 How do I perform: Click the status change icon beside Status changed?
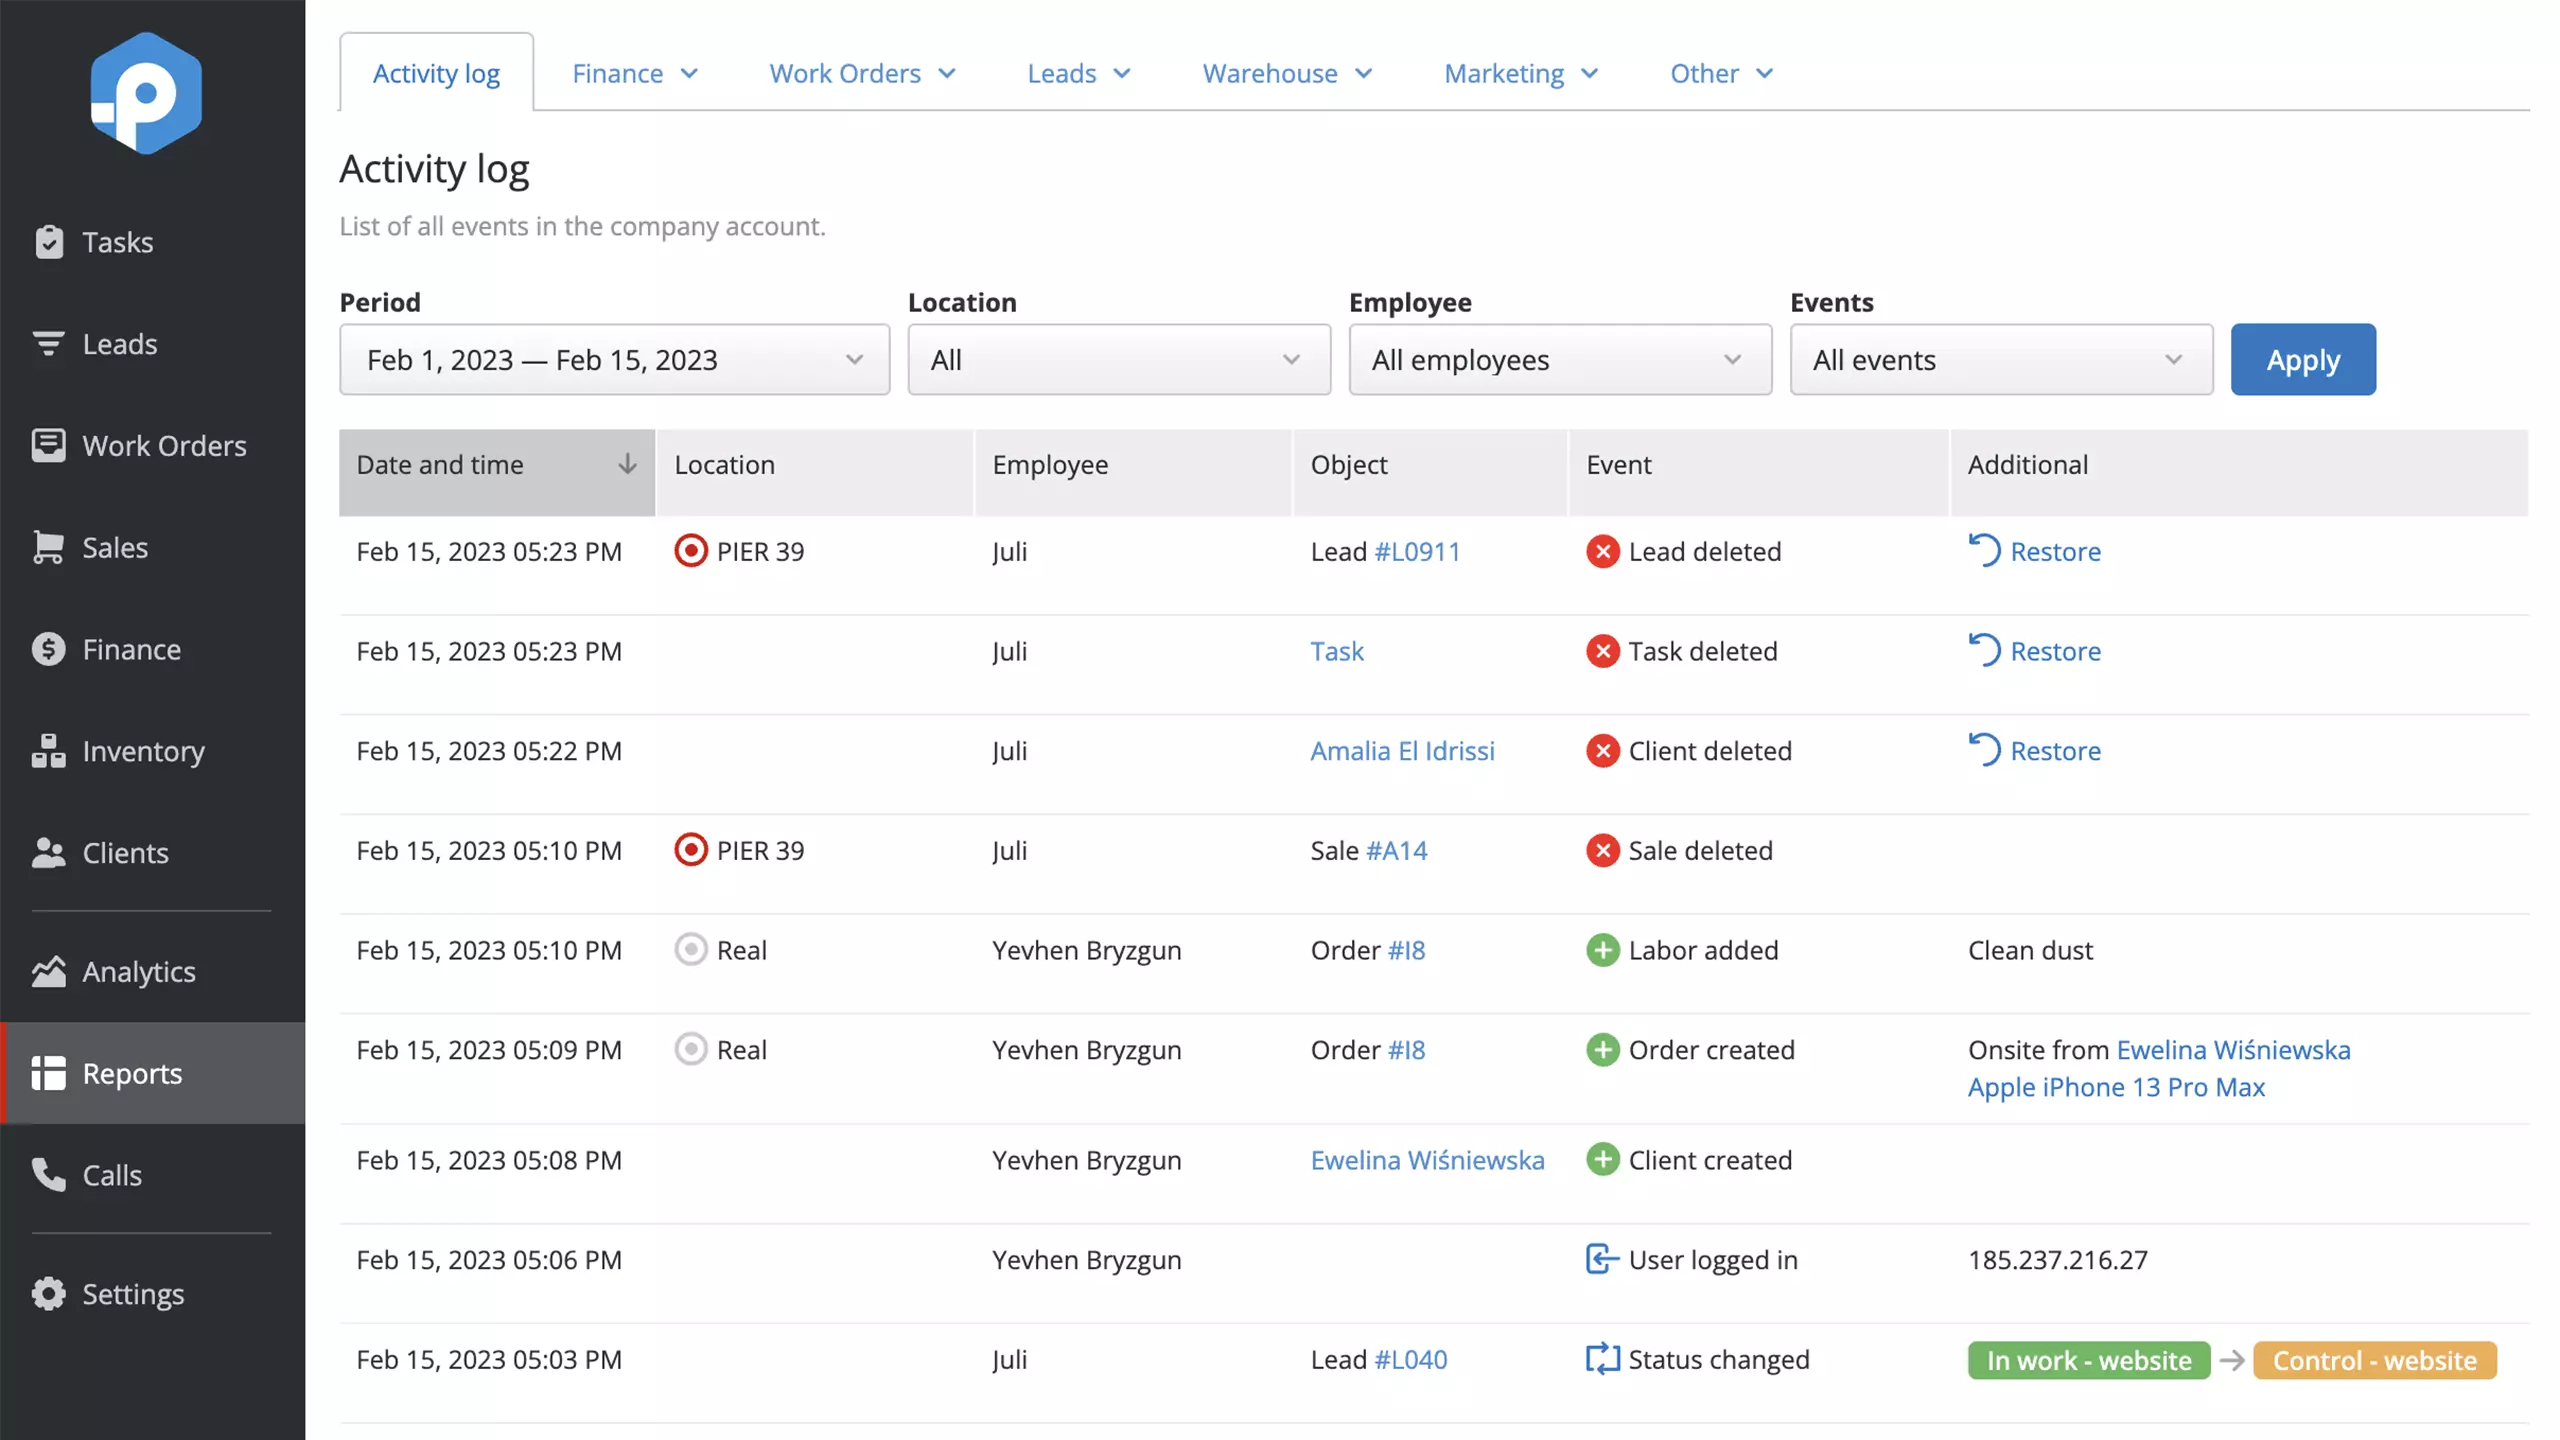[1602, 1359]
